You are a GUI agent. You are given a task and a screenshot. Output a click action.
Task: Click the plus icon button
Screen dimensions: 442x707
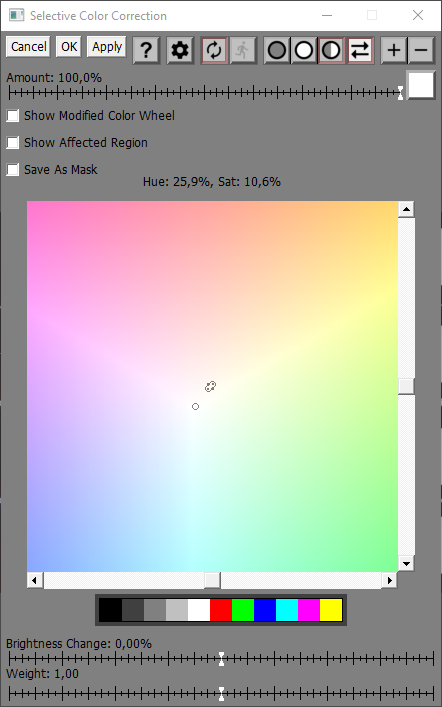point(394,50)
